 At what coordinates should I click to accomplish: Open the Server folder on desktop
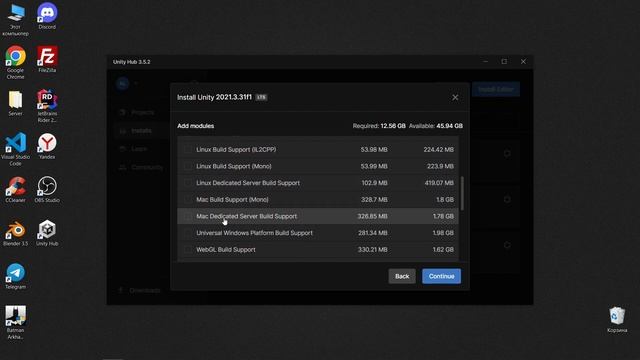click(x=16, y=103)
